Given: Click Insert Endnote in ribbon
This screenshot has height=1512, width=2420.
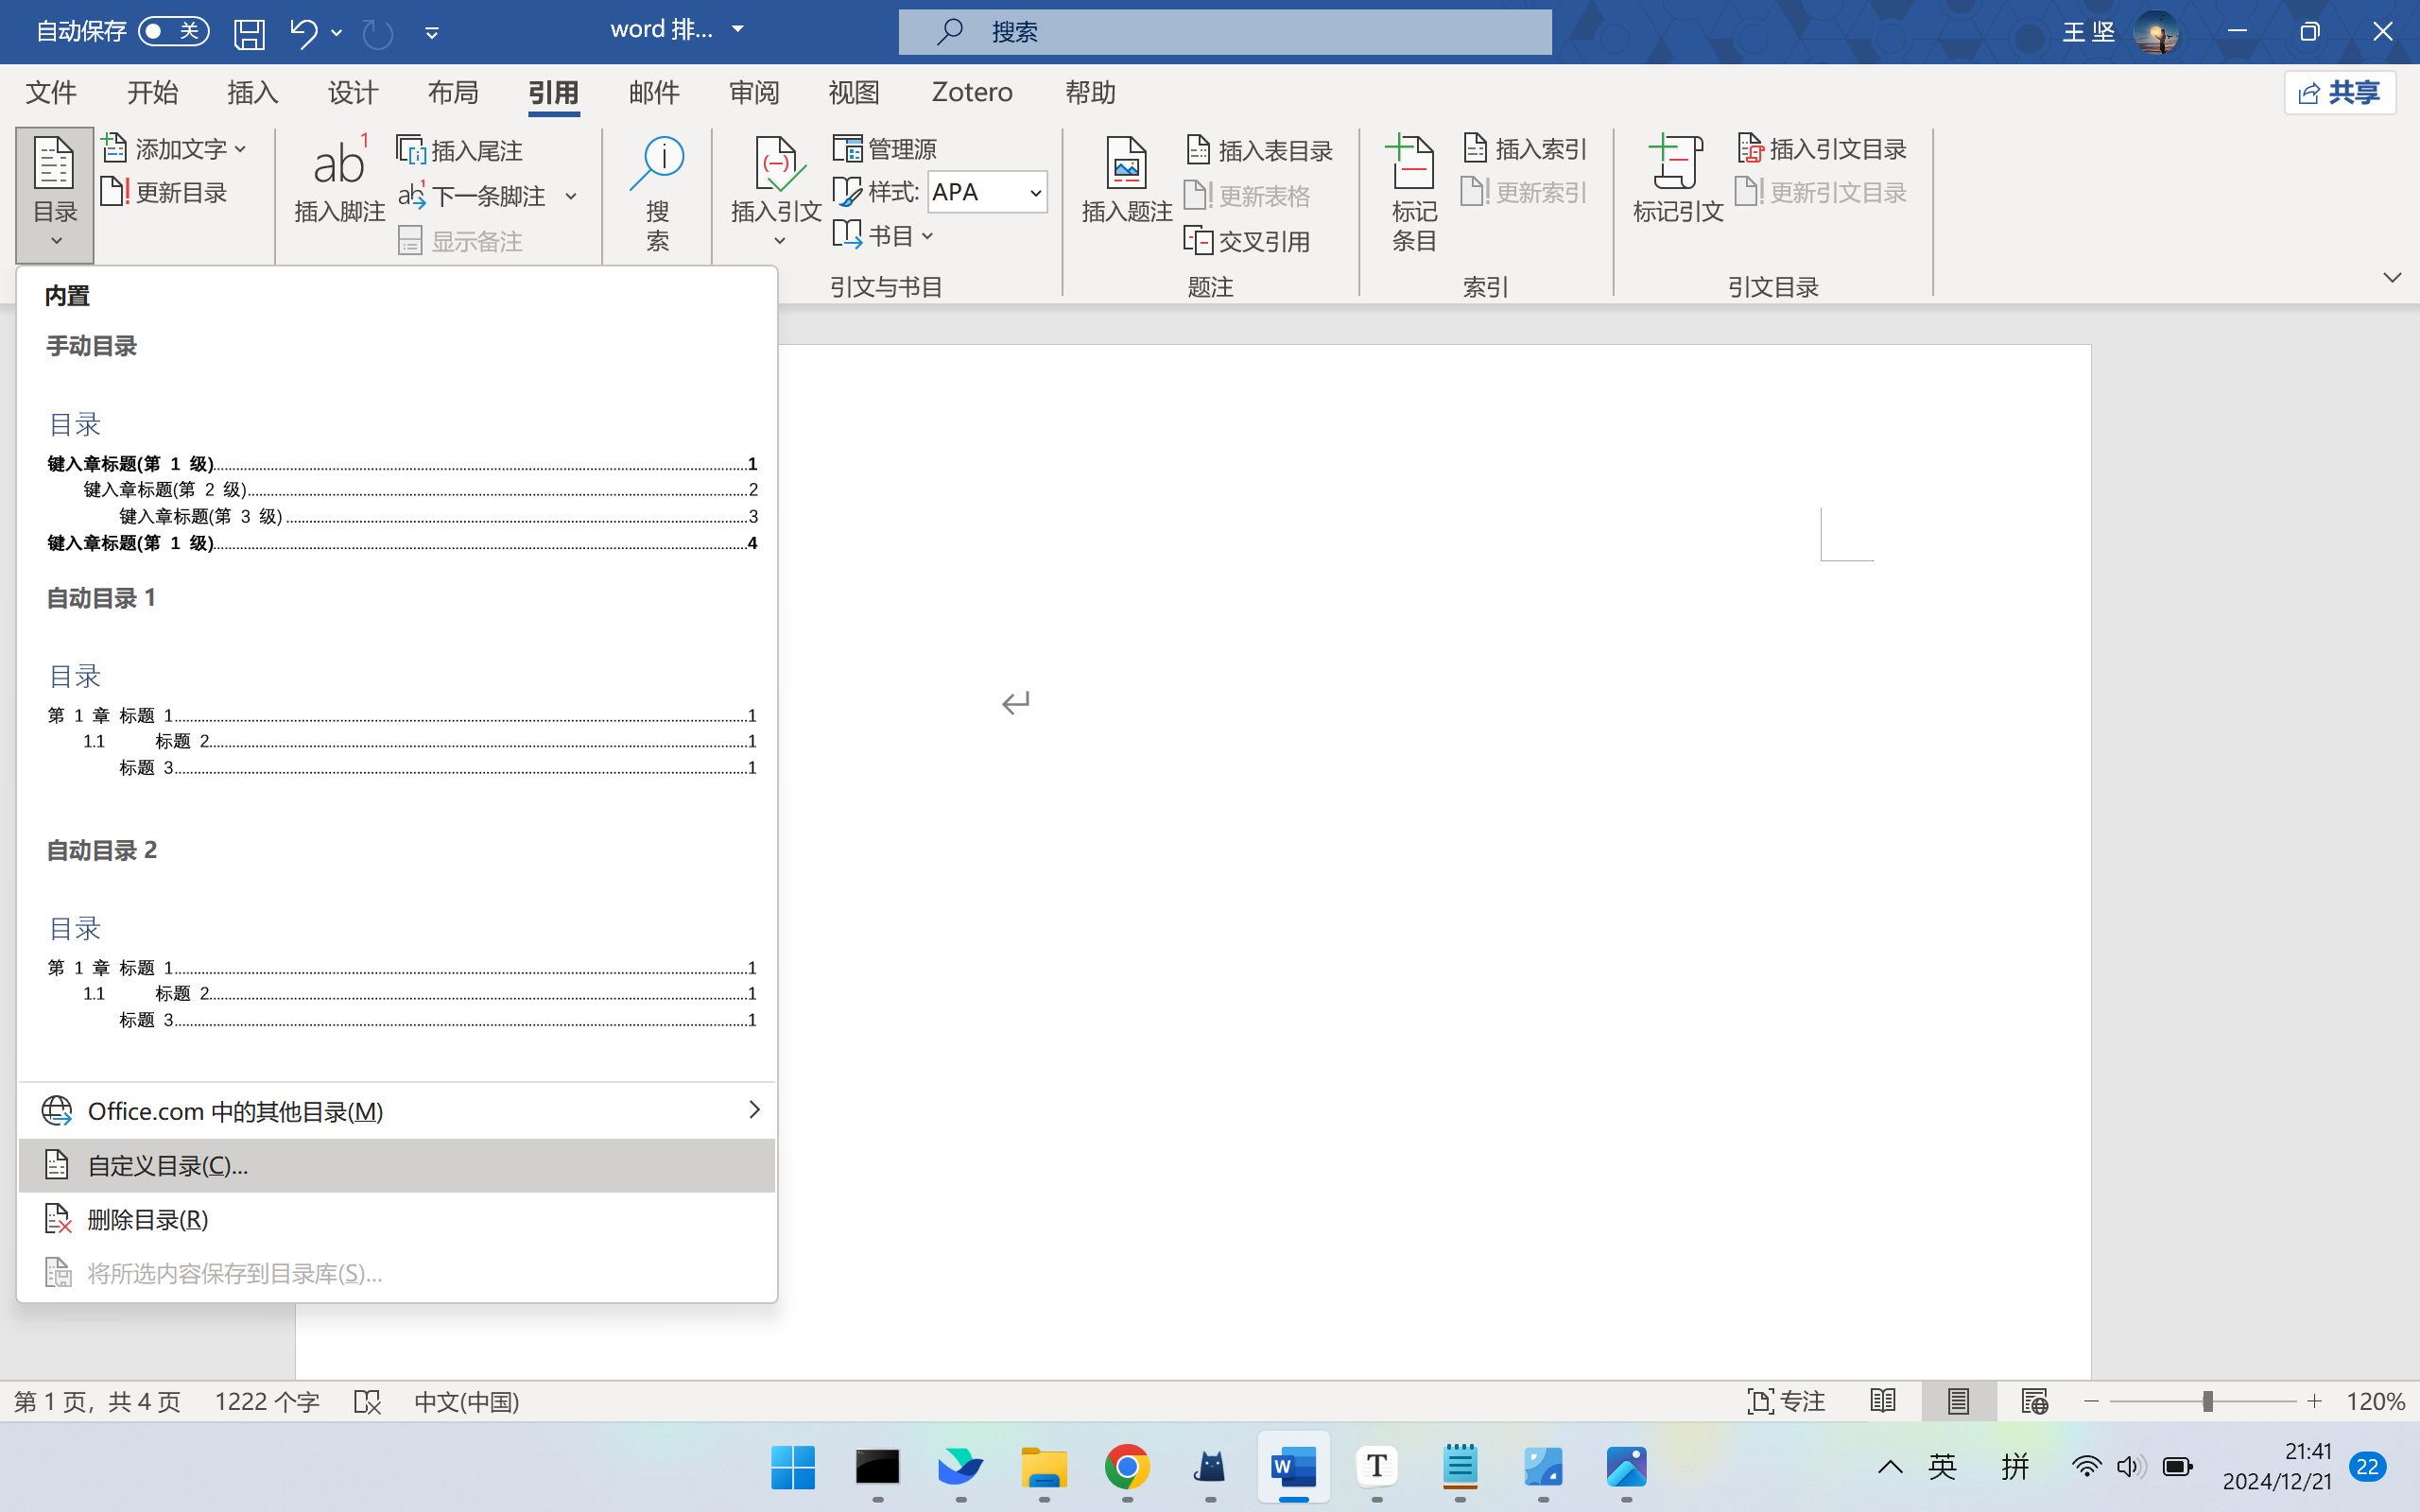Looking at the screenshot, I should coord(461,150).
